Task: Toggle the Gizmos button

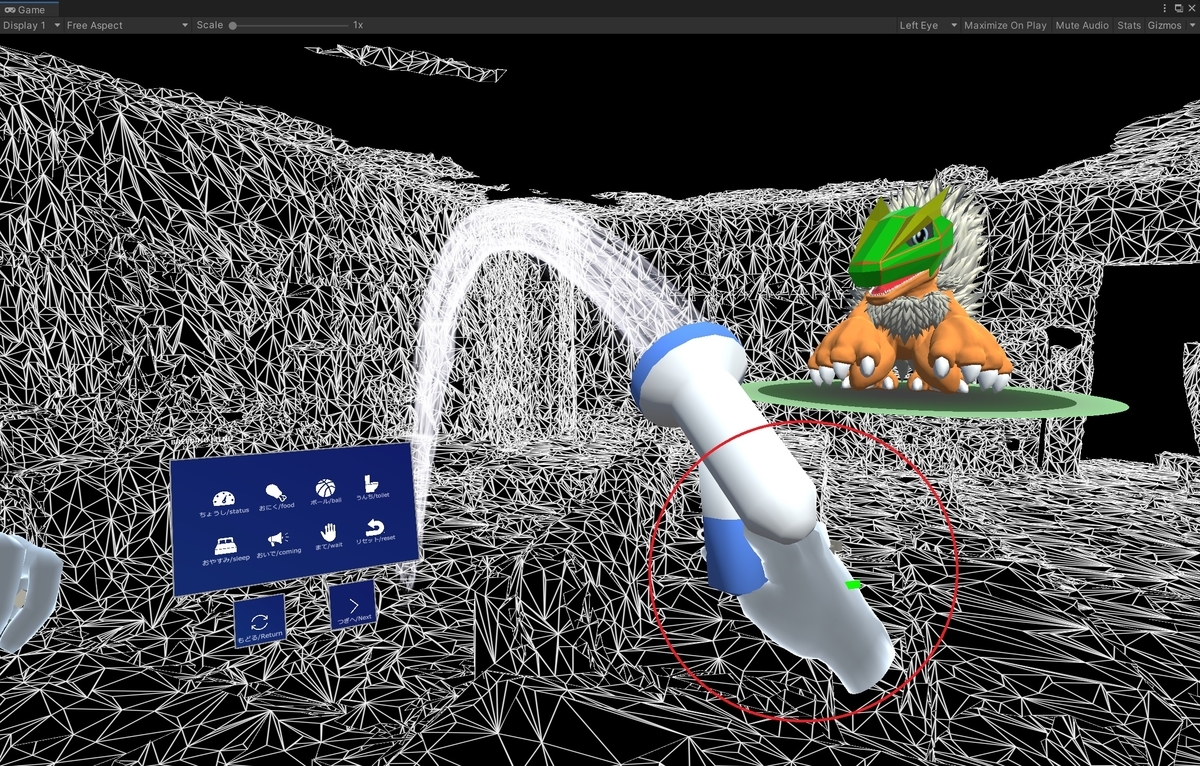Action: [x=1164, y=25]
